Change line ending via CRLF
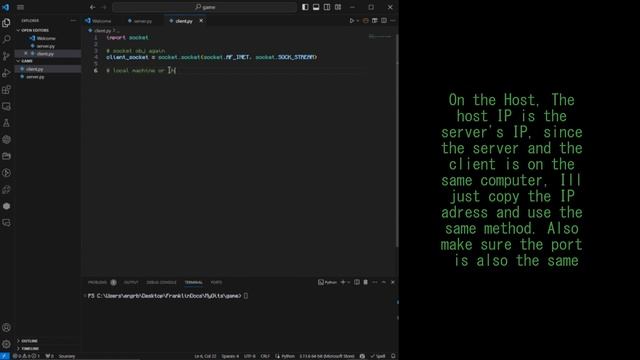Screen dimensions: 640x360 [265, 356]
